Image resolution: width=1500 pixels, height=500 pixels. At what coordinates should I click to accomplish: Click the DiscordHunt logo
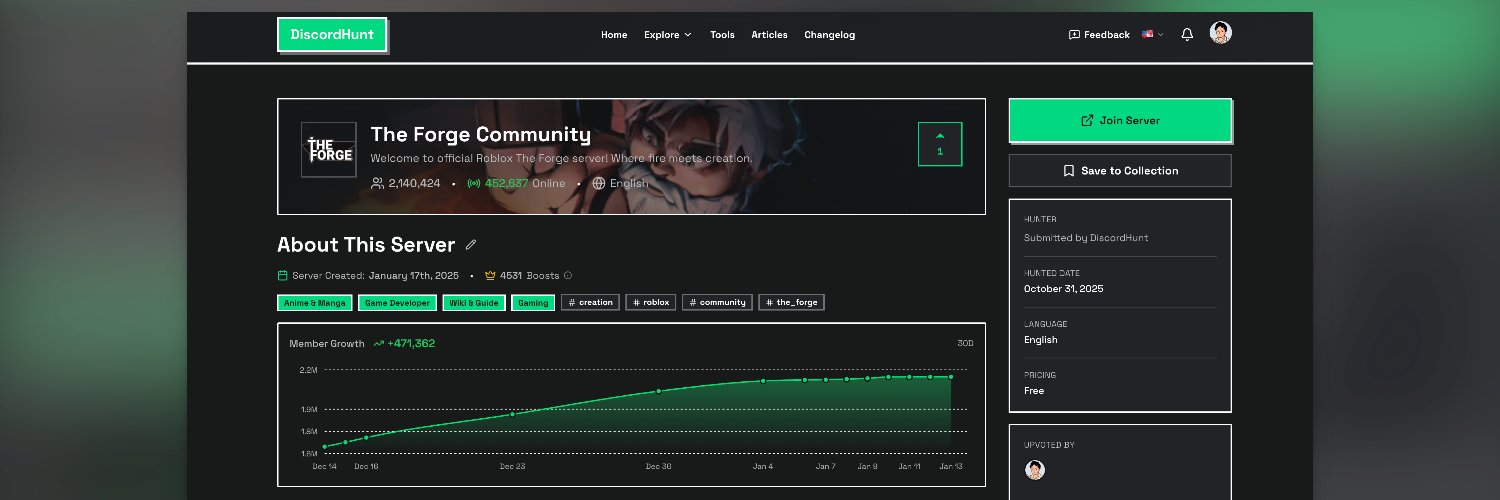pyautogui.click(x=332, y=34)
